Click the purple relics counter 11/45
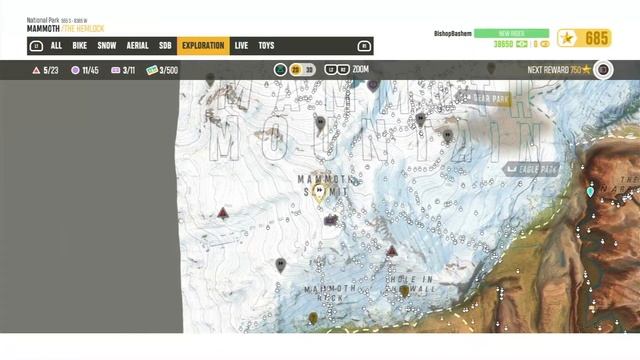Screen dimensions: 640x360 [85, 71]
